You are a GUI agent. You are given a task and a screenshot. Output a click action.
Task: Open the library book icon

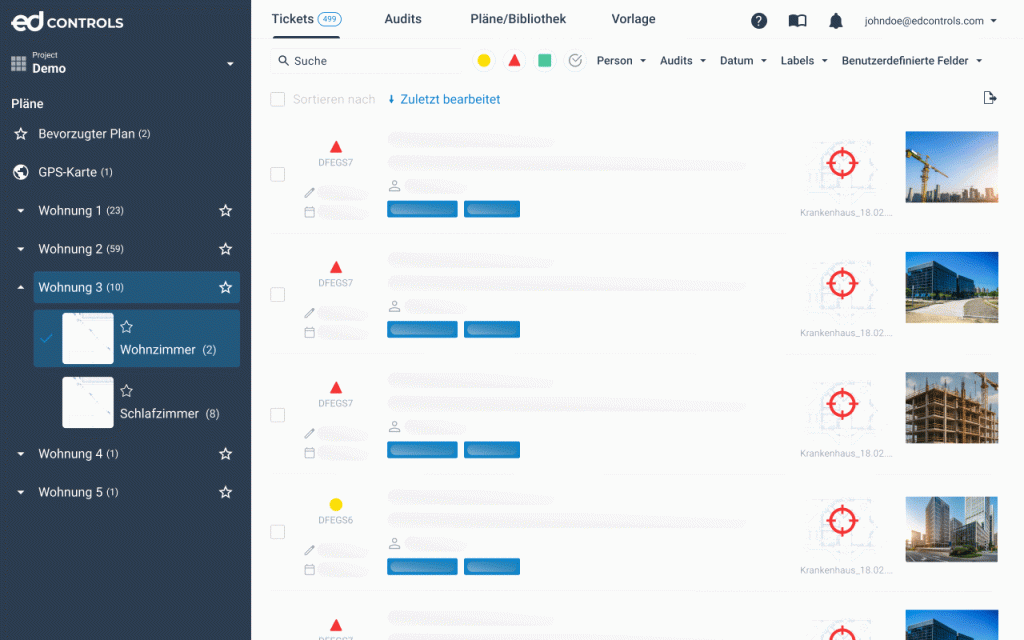797,21
